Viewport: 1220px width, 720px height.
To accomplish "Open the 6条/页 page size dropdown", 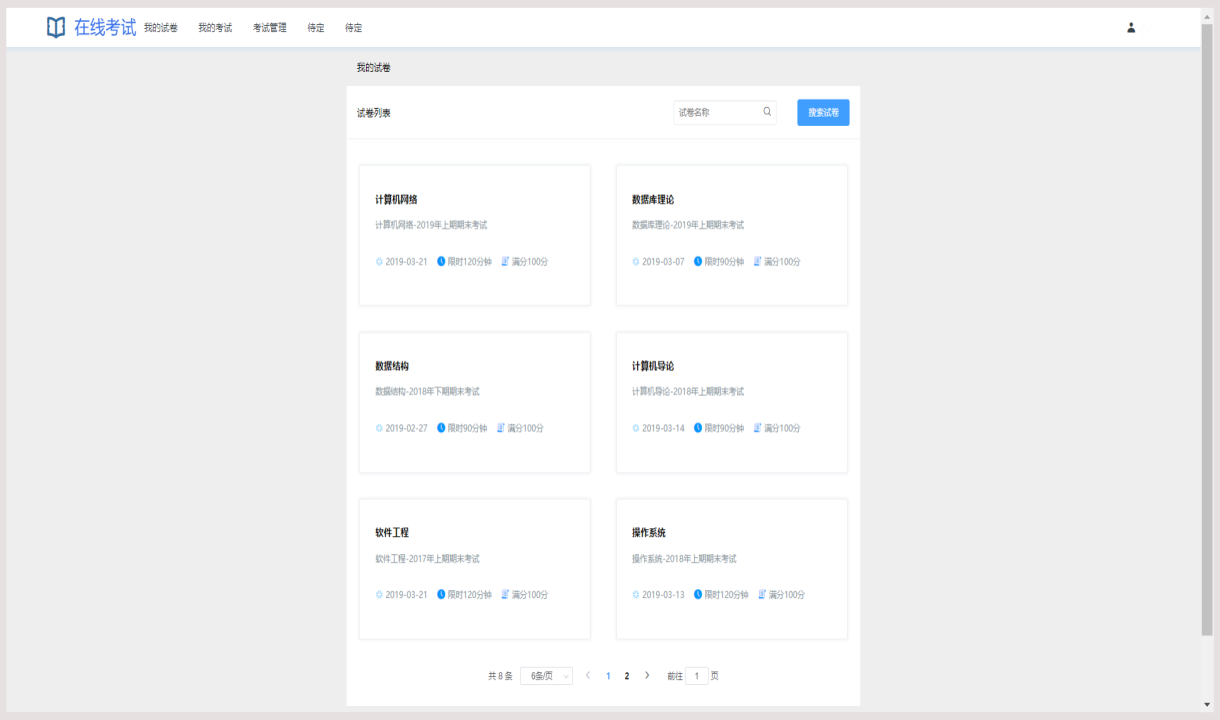I will click(x=546, y=676).
